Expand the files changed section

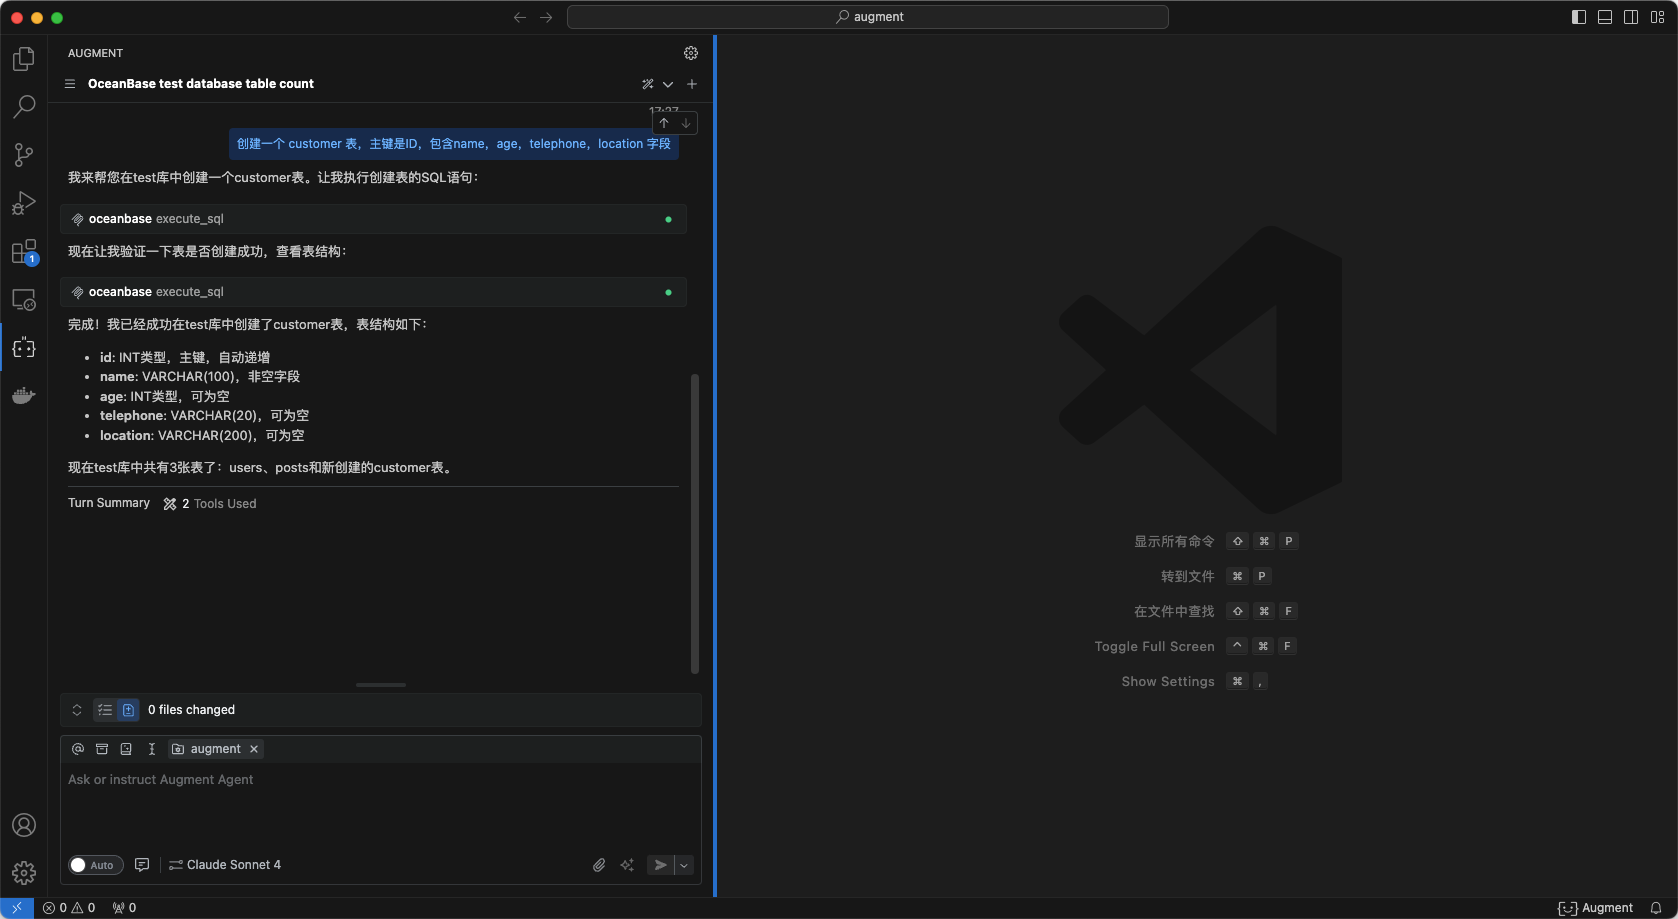(77, 710)
